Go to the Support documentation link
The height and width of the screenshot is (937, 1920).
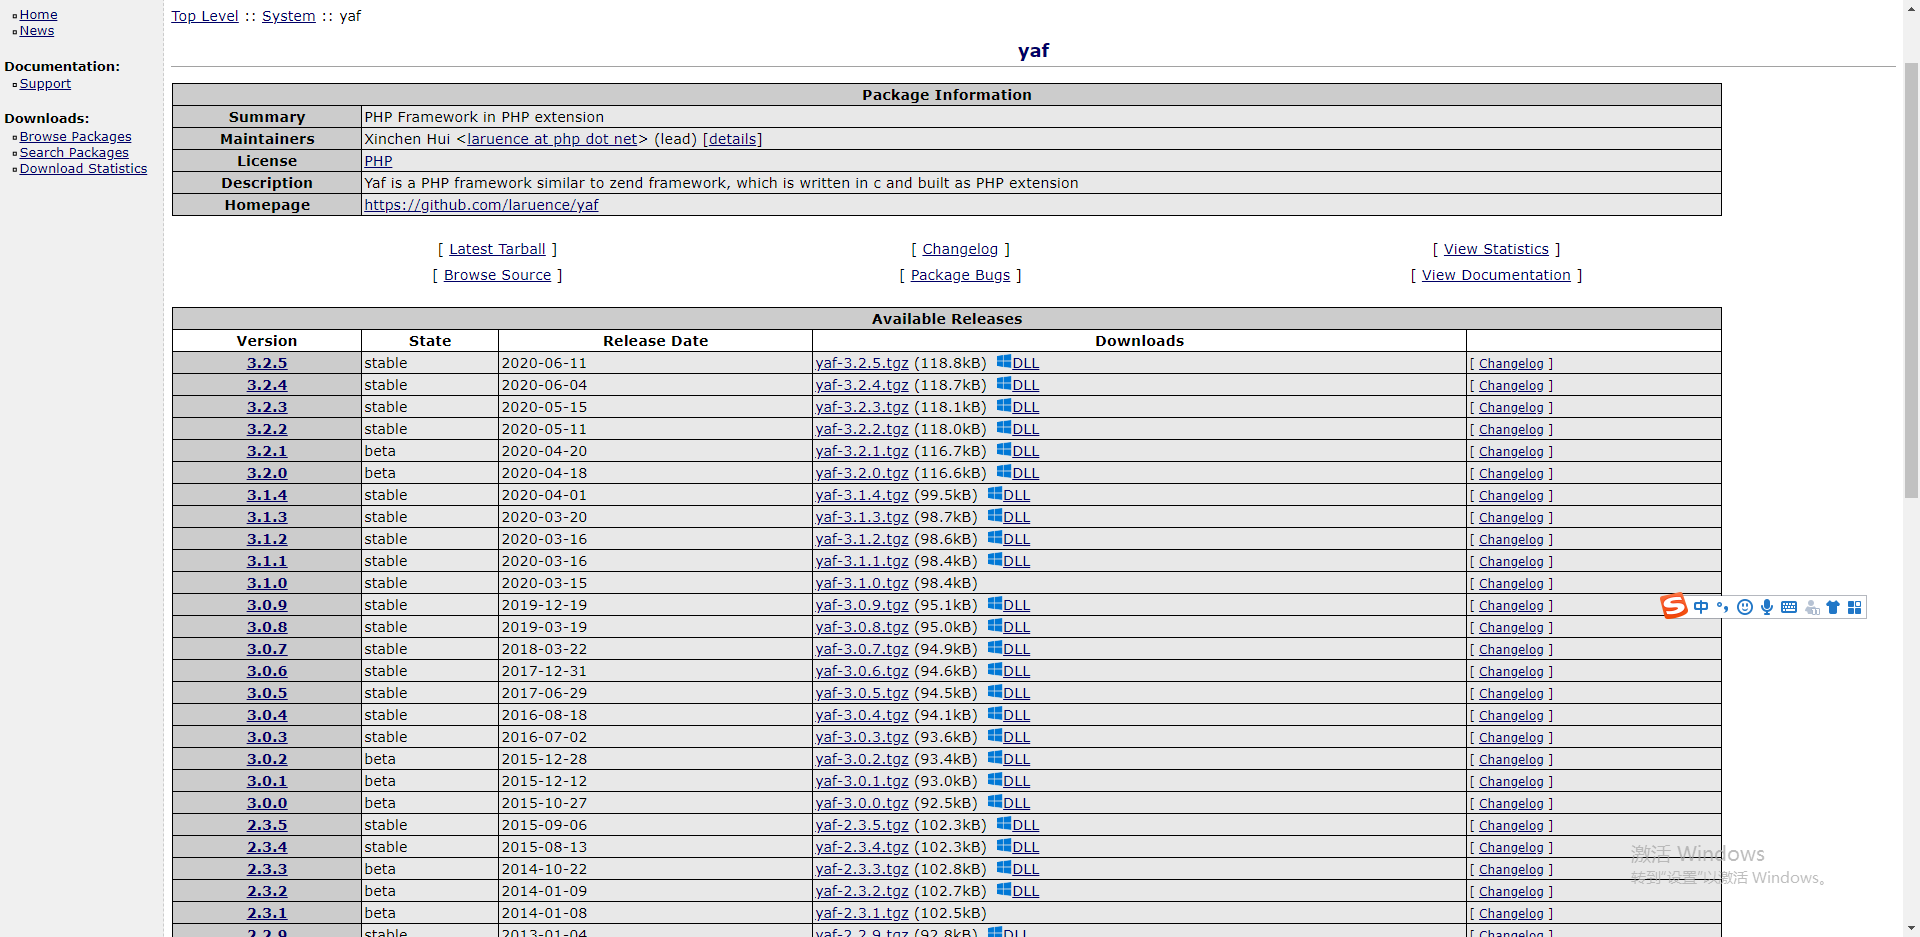click(45, 84)
